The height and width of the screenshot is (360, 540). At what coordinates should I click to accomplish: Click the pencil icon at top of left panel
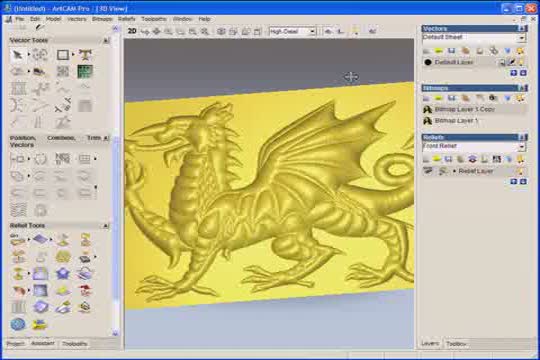click(39, 28)
